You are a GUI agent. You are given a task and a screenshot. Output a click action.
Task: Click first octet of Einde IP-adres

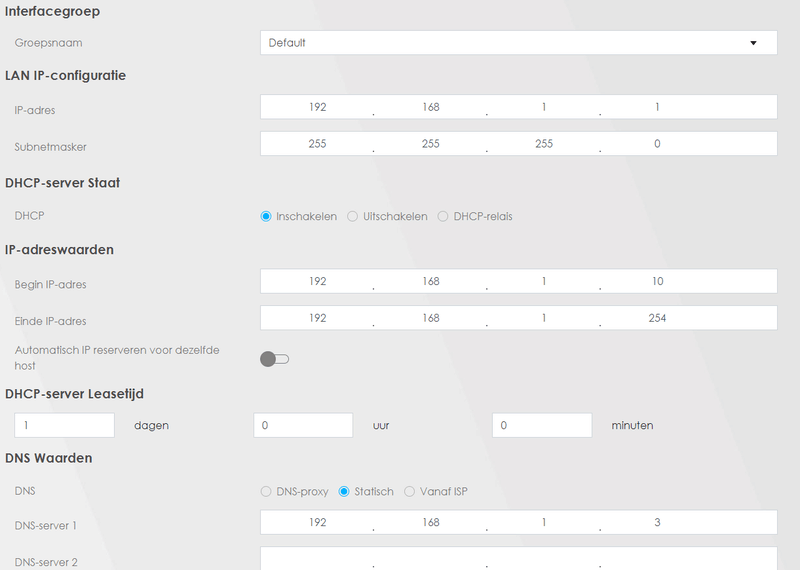317,318
